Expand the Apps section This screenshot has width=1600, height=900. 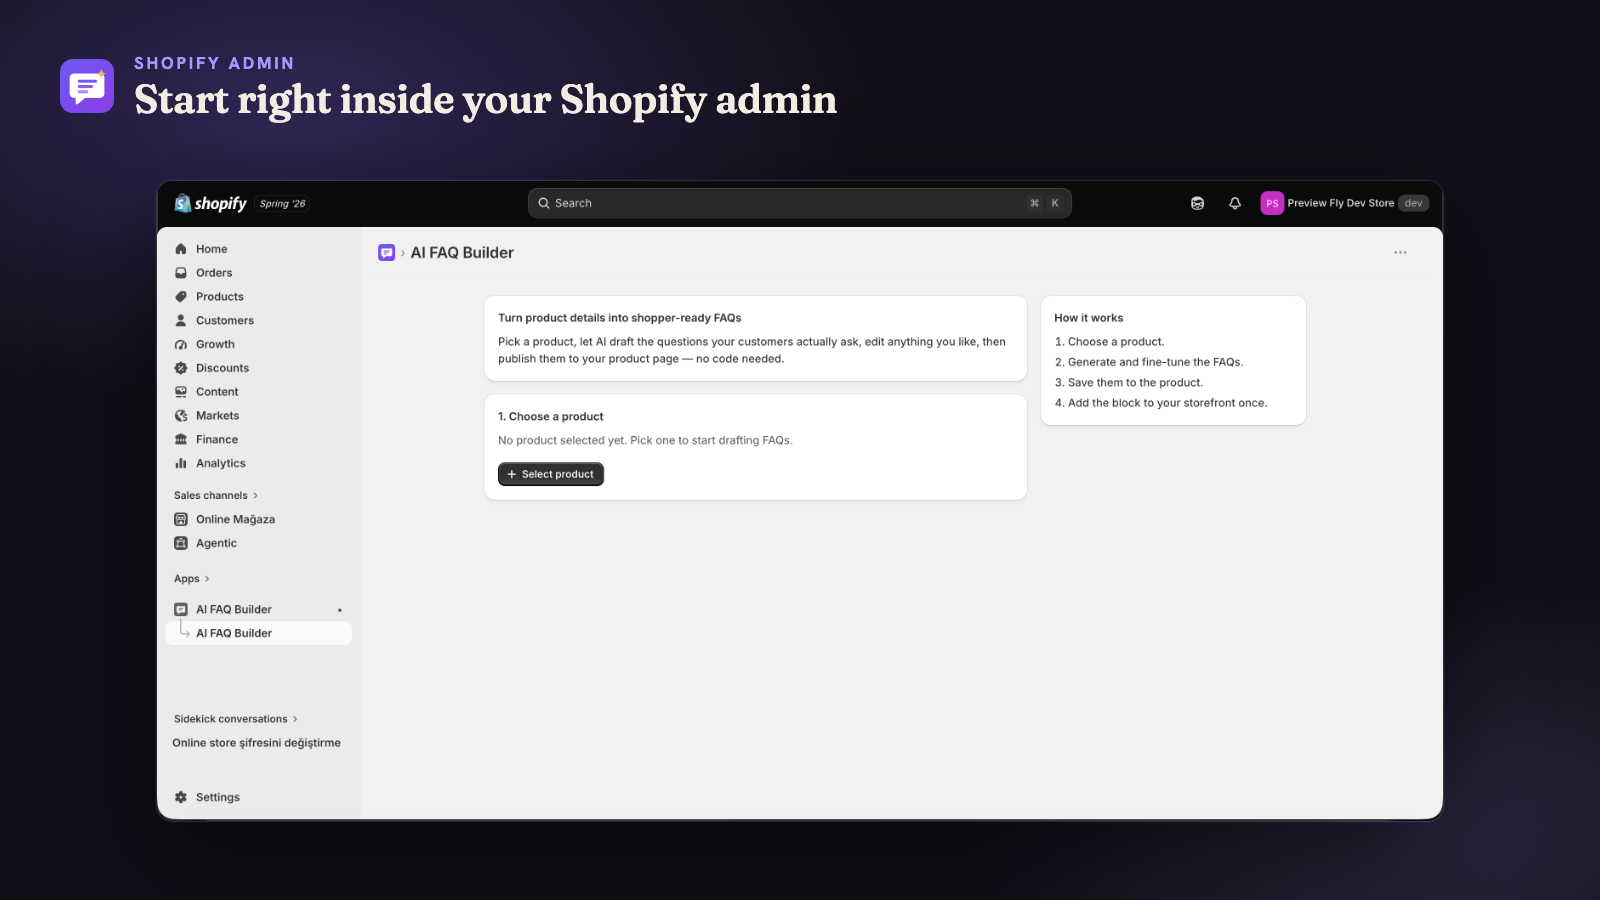pos(192,579)
